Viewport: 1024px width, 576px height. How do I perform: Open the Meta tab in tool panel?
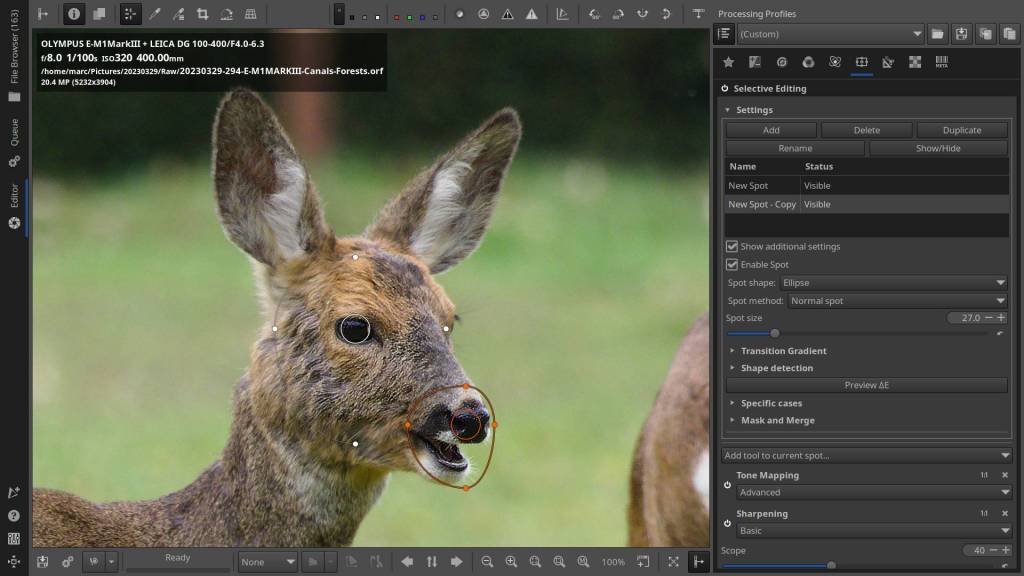tap(942, 62)
